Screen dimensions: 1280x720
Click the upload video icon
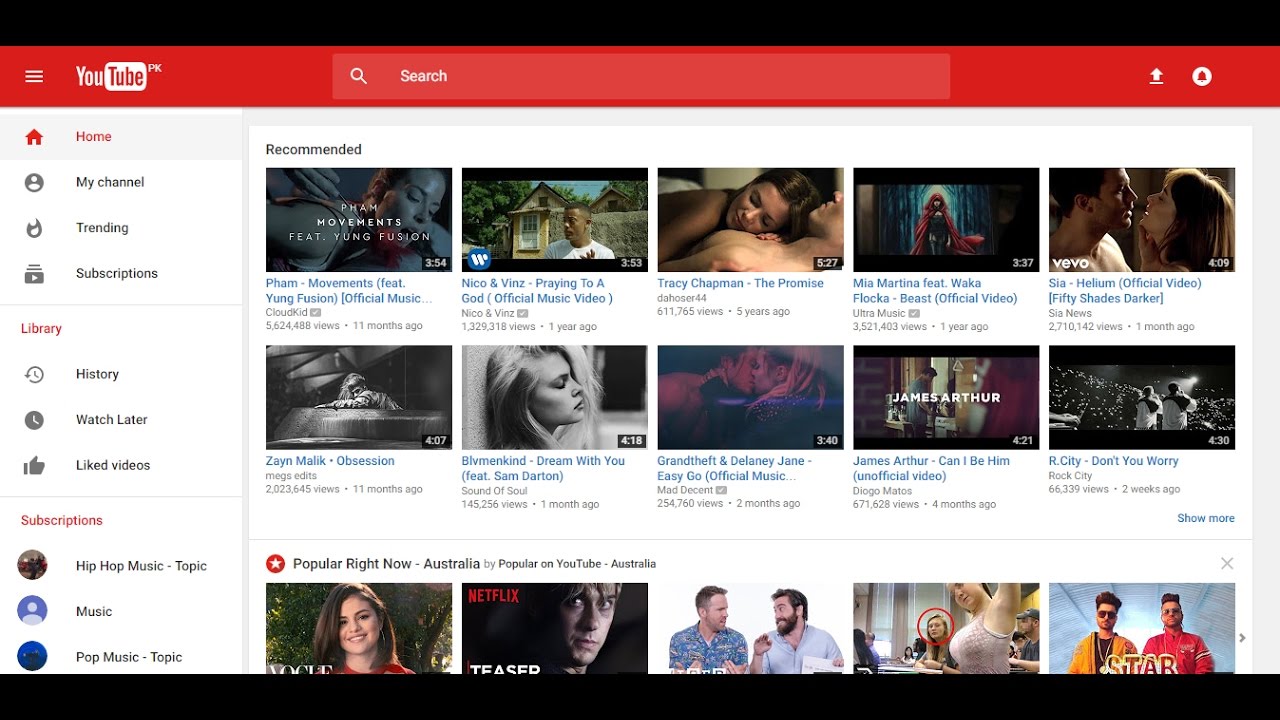pos(1156,76)
